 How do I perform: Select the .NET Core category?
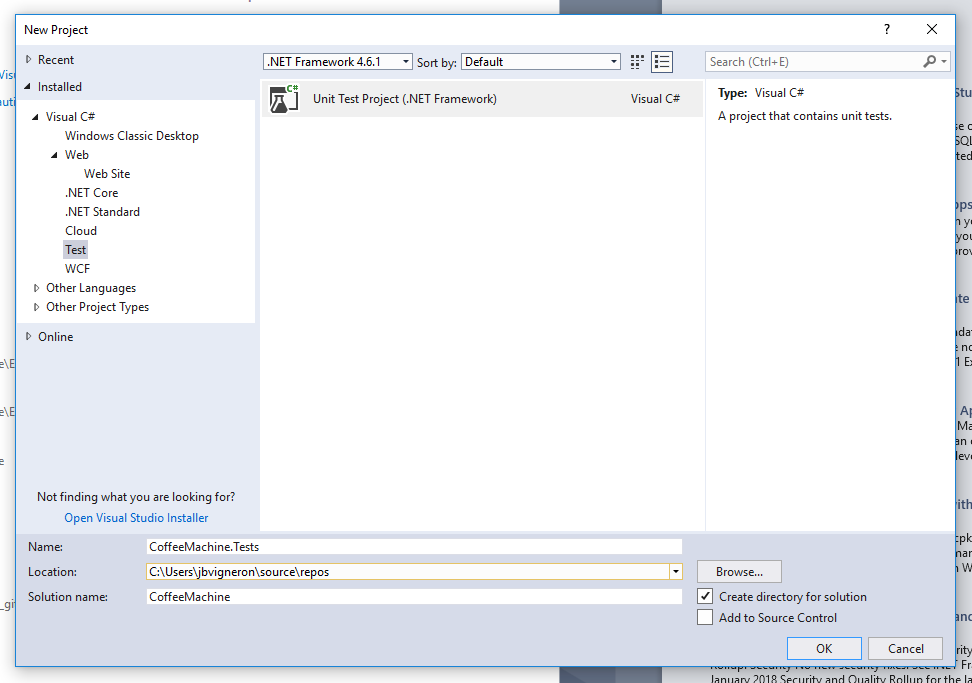92,193
